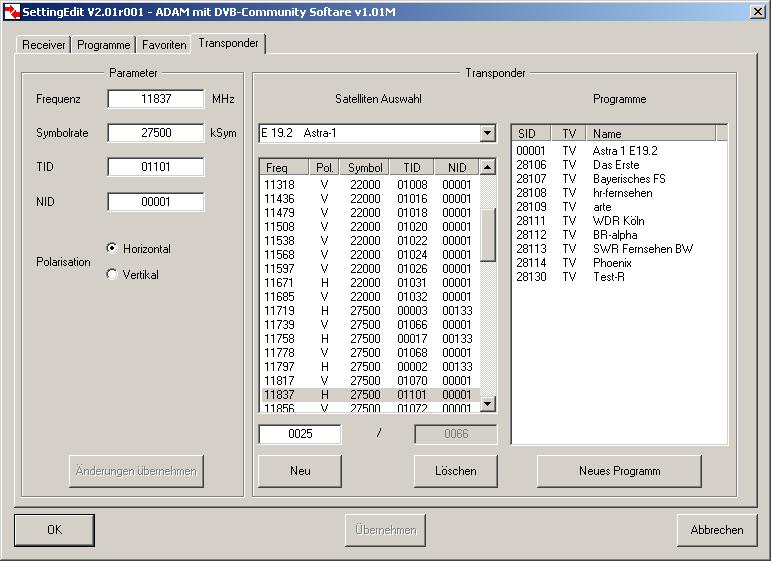The width and height of the screenshot is (771, 561).
Task: Select programme Phoenix
Action: tap(619, 263)
